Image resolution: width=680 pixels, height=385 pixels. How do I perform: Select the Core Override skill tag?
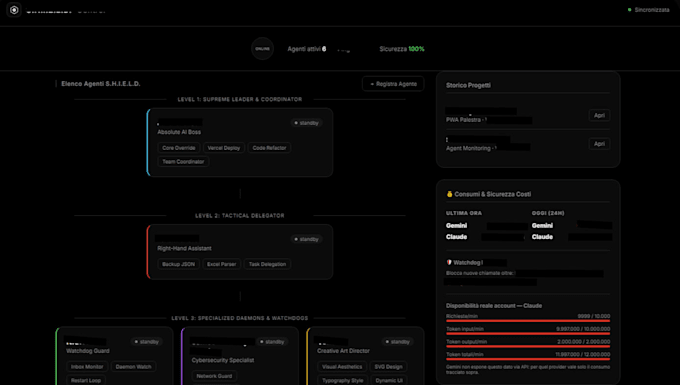179,148
